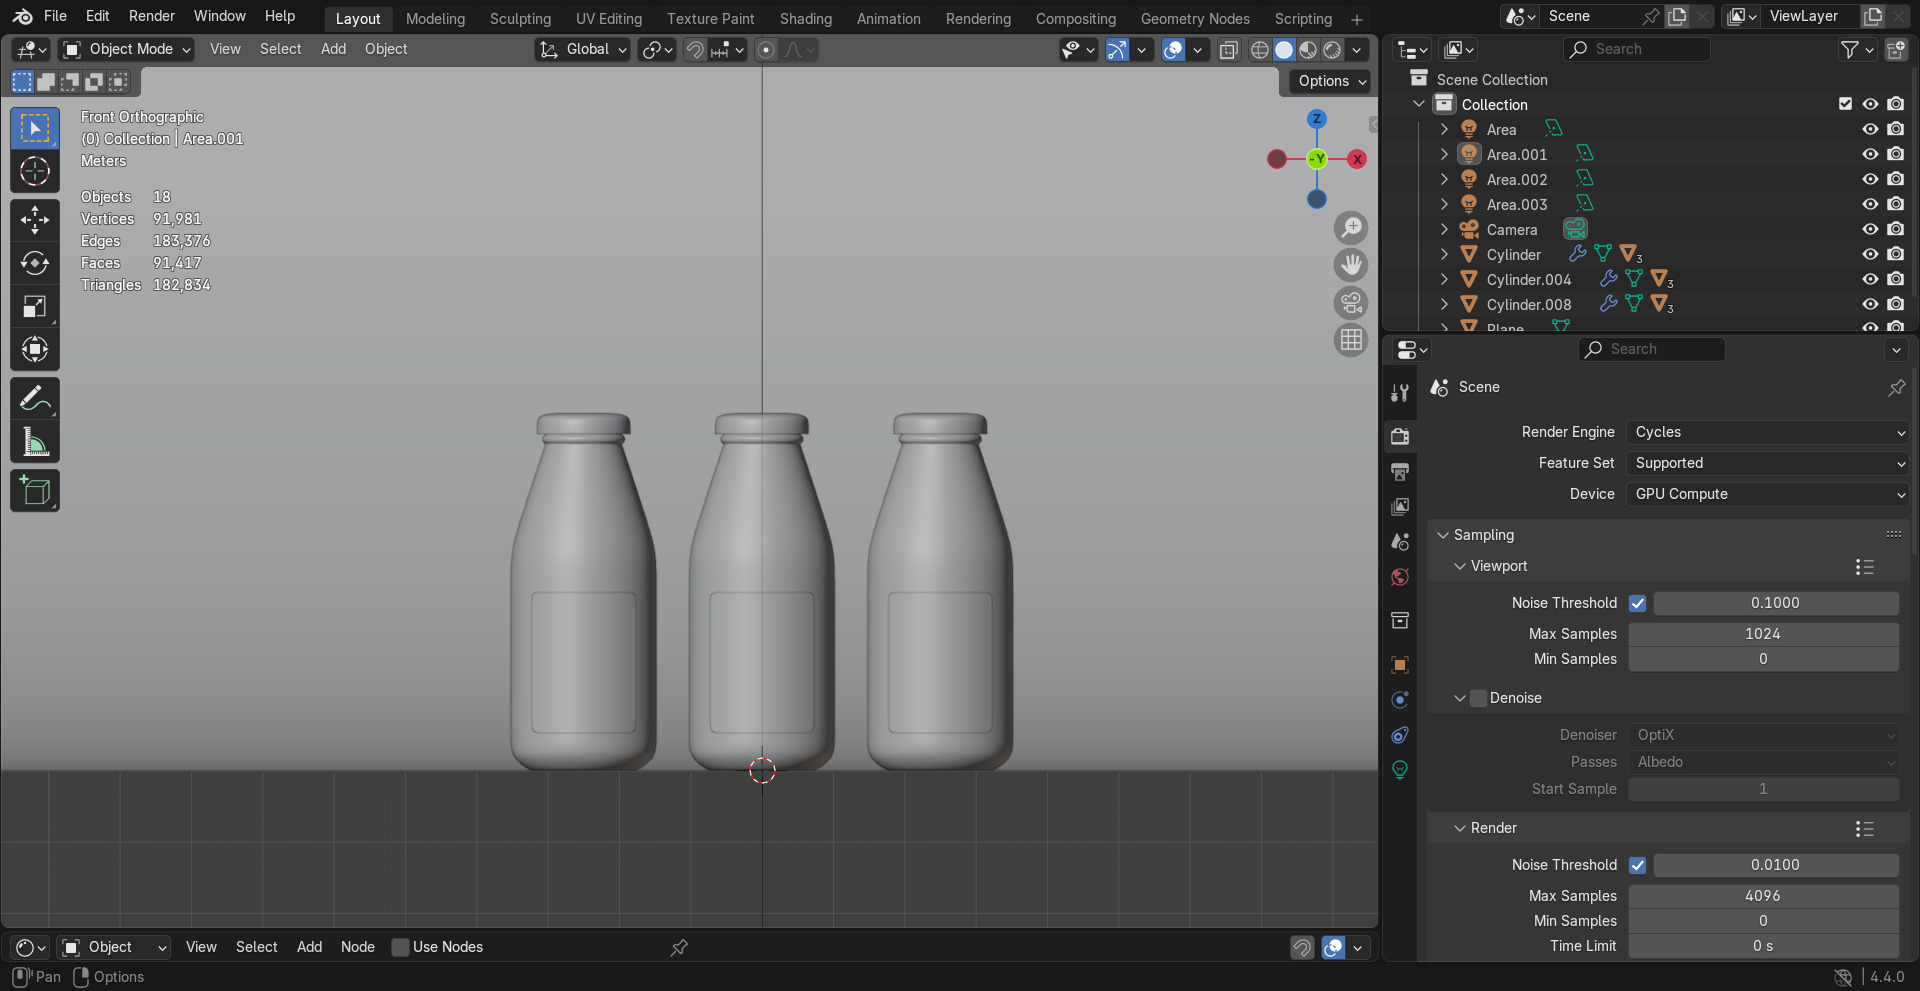The height and width of the screenshot is (991, 1920).
Task: Click the Options button in viewport
Action: 1332,81
